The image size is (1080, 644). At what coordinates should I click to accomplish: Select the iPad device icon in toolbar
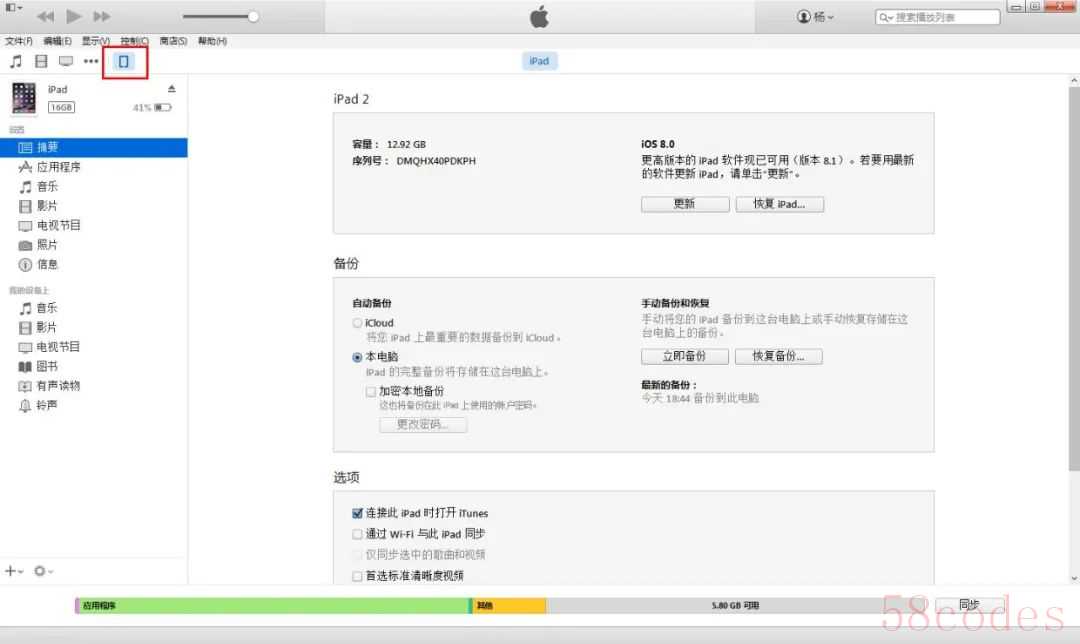point(123,61)
